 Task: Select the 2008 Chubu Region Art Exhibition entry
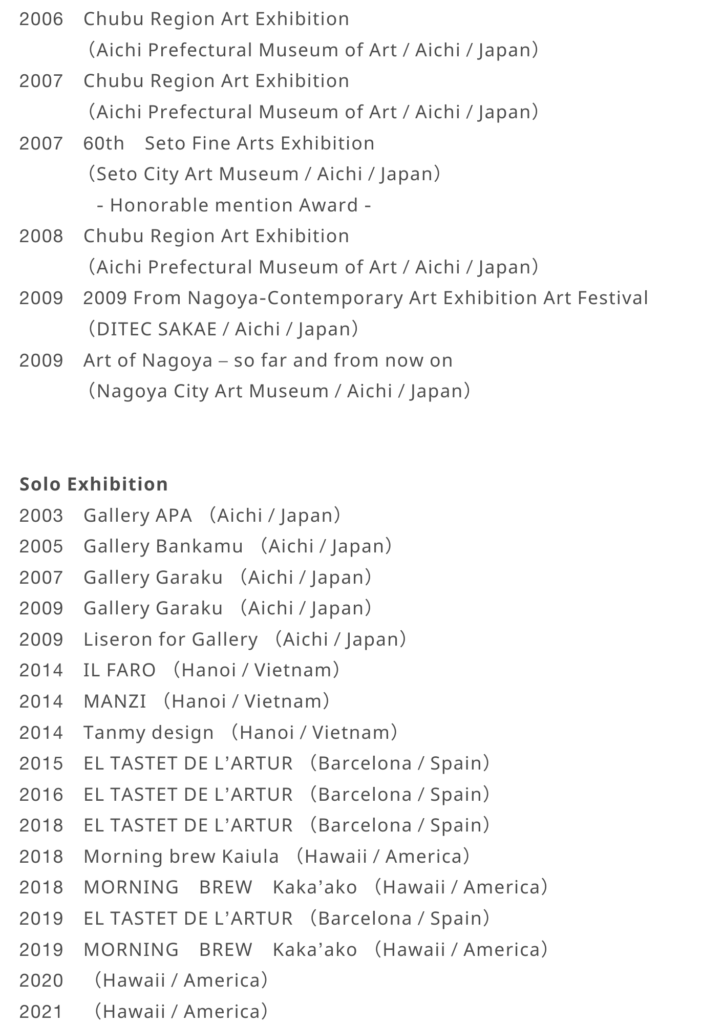[216, 236]
